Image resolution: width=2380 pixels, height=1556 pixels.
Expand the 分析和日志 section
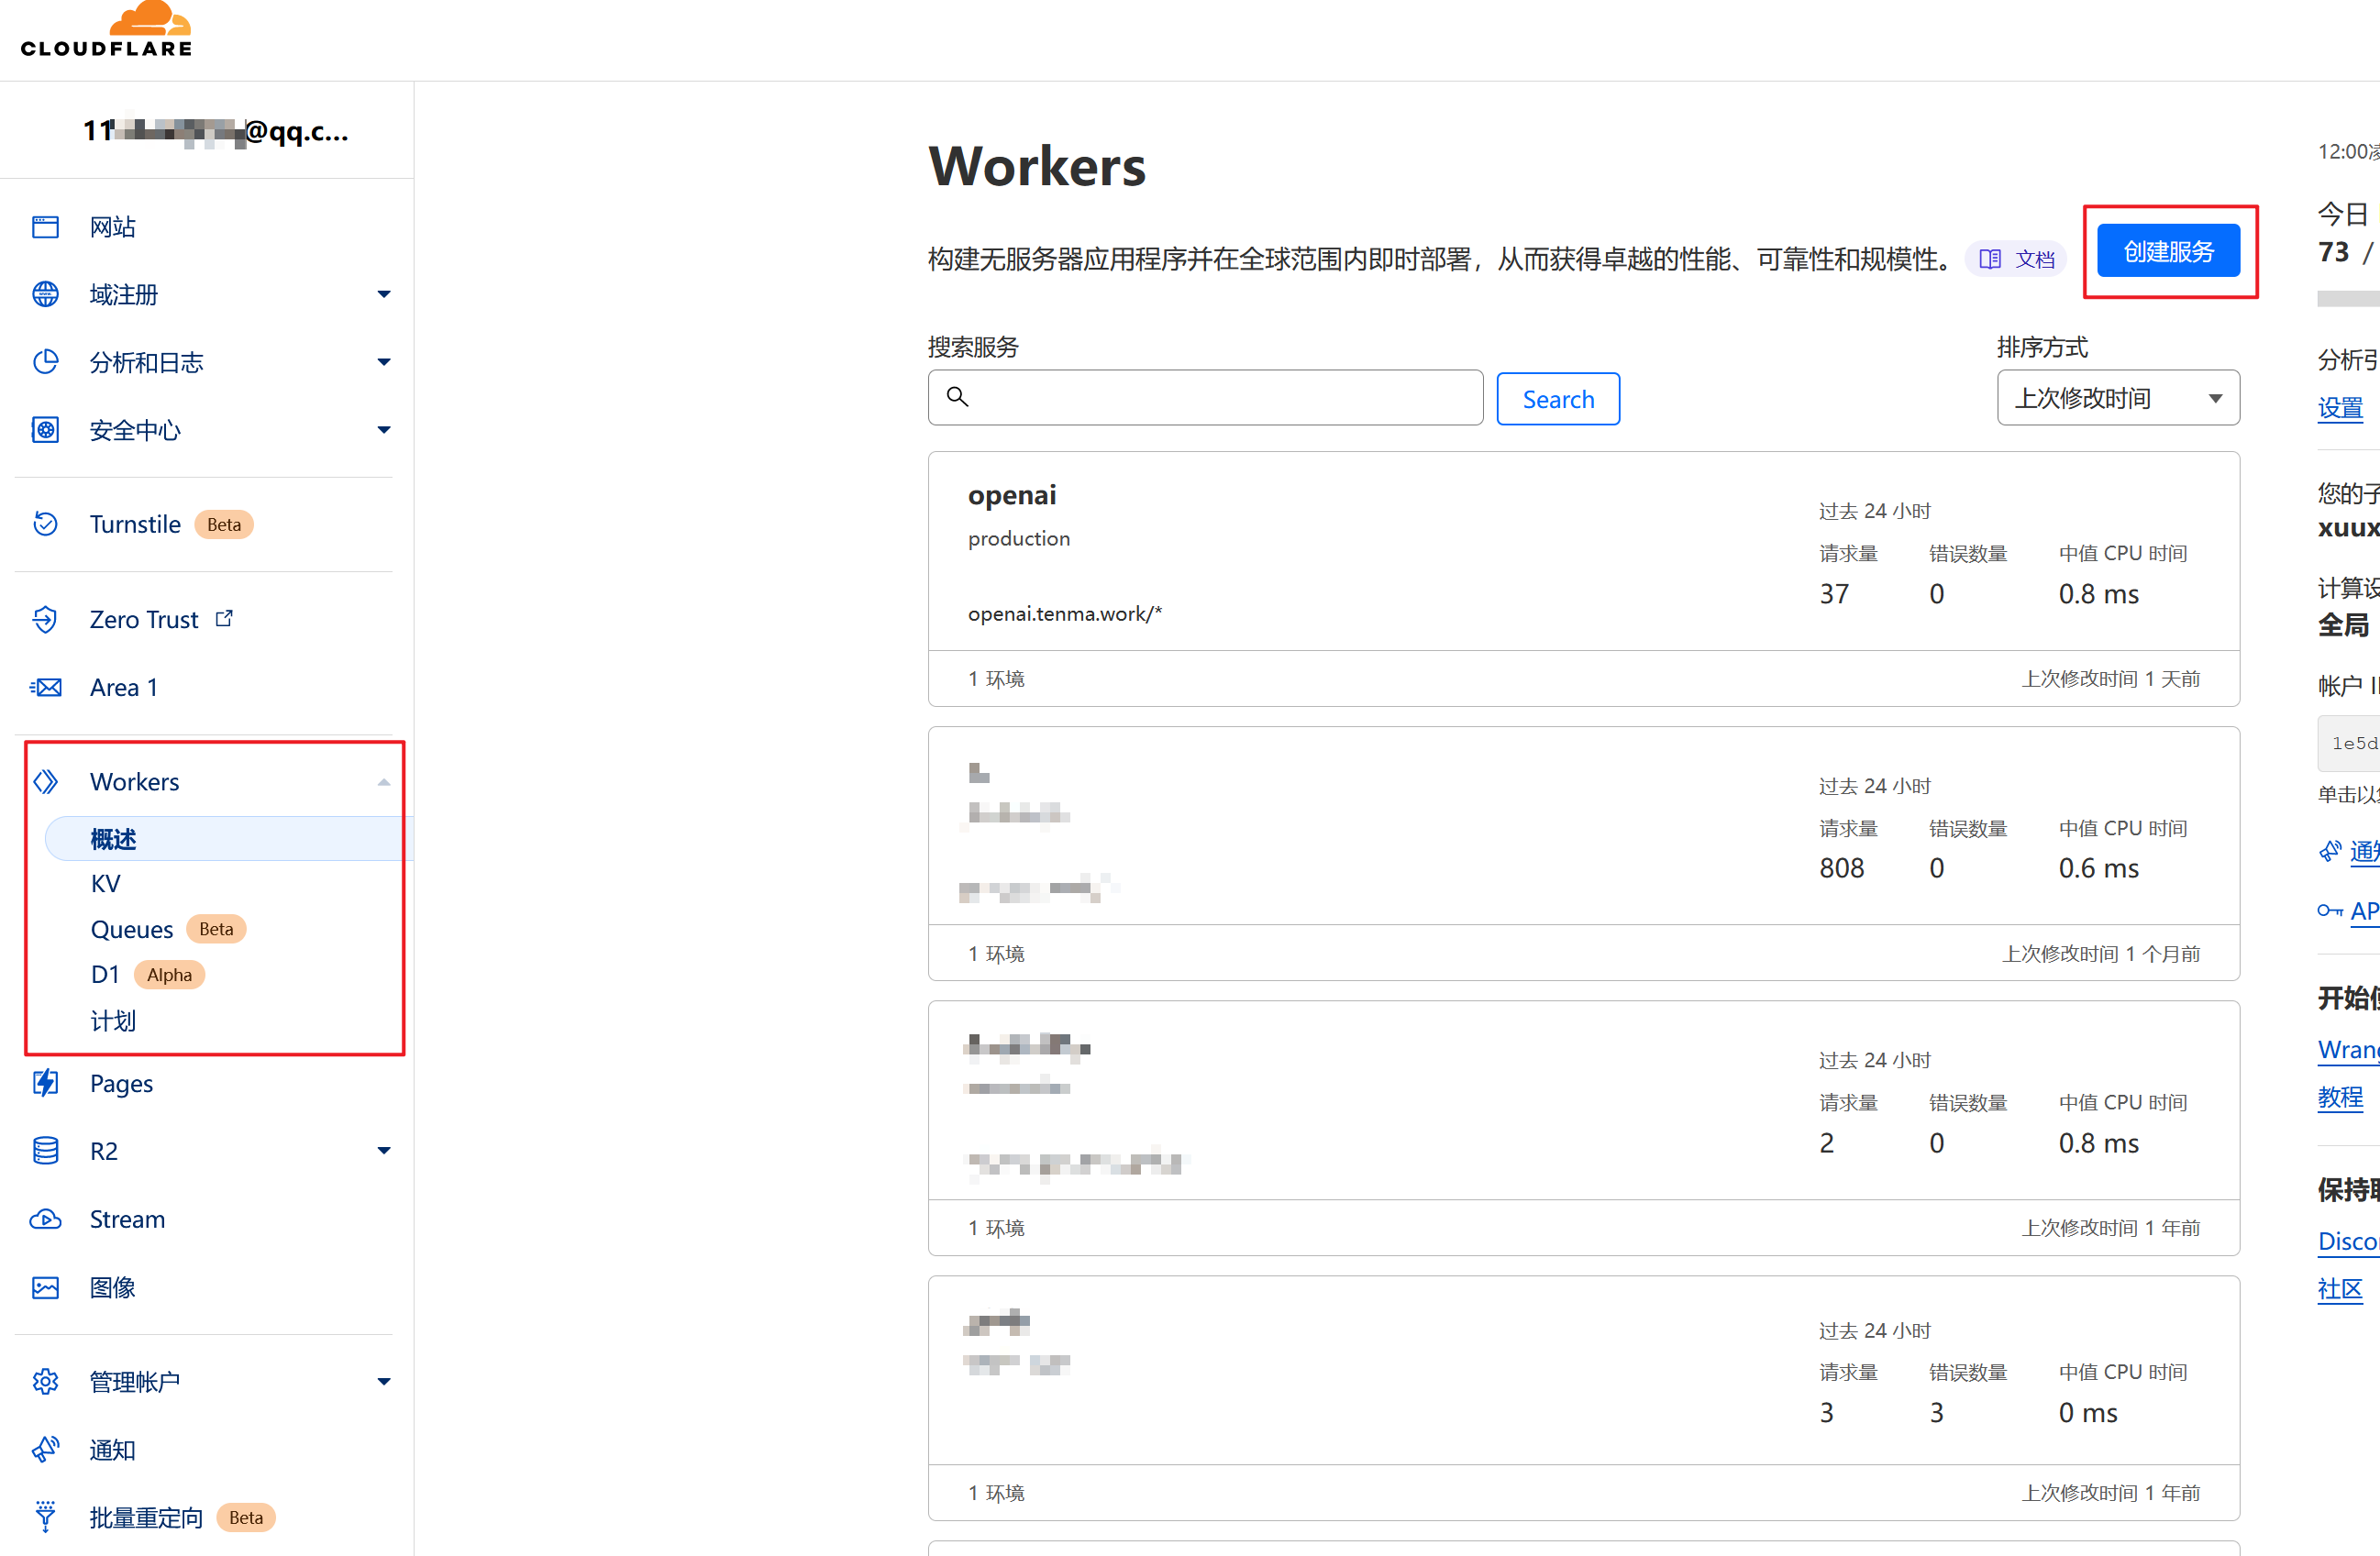[x=384, y=362]
